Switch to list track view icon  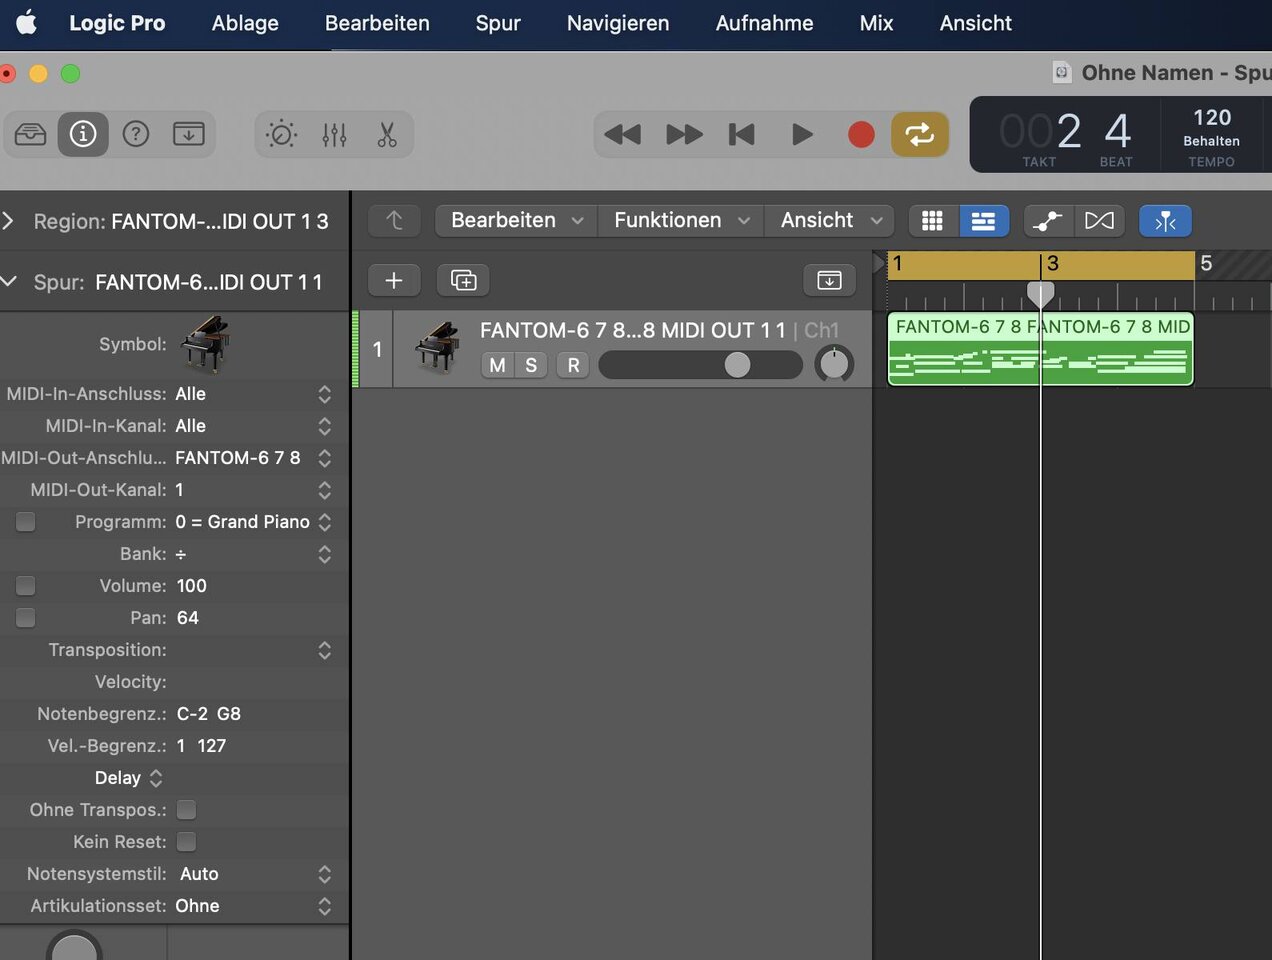pos(984,221)
